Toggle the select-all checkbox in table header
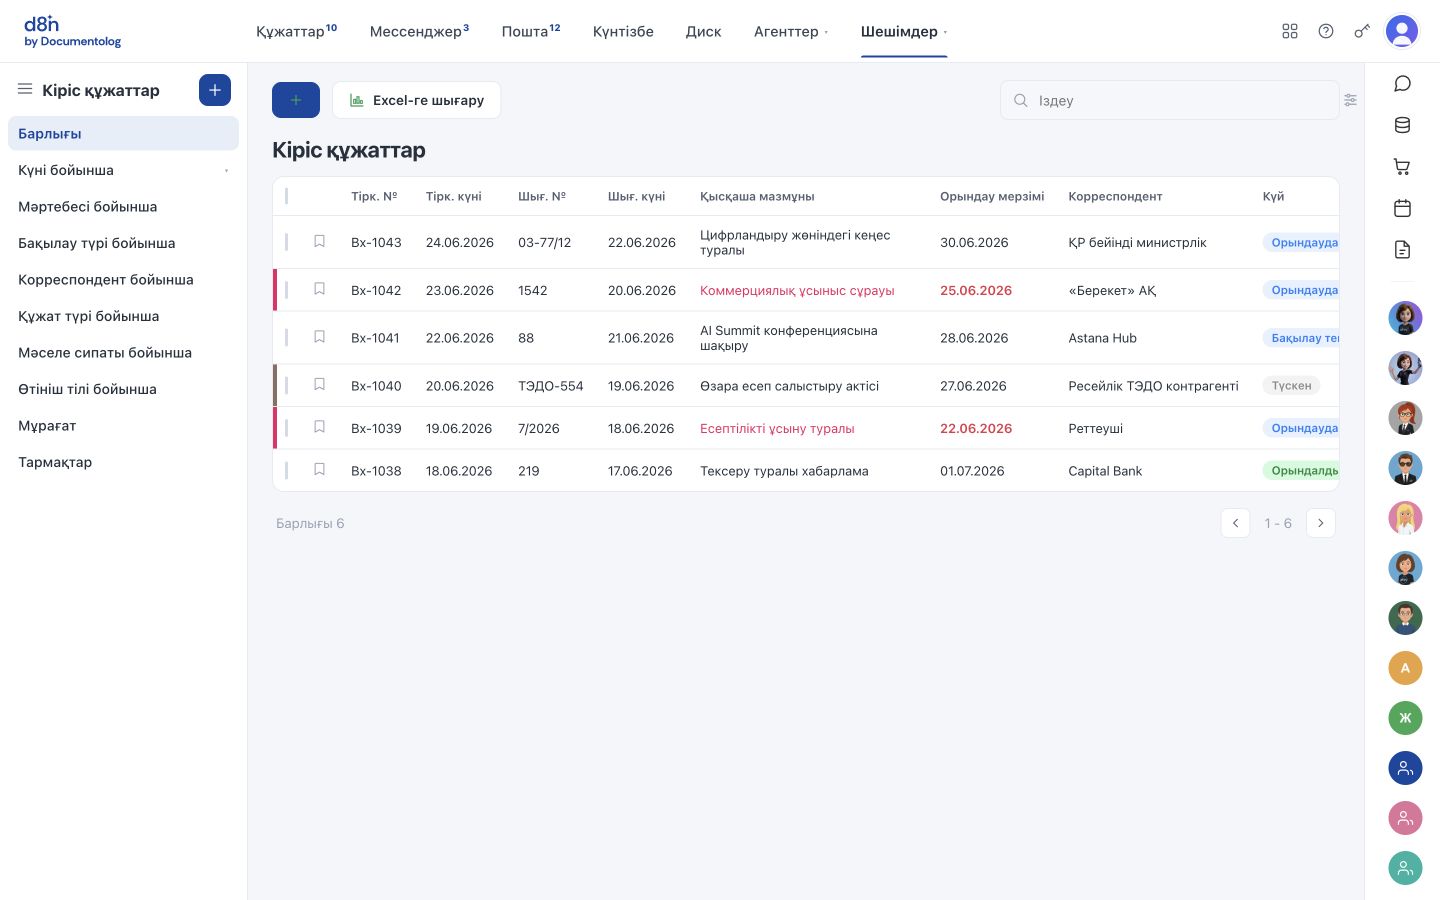1440x900 pixels. pyautogui.click(x=287, y=196)
